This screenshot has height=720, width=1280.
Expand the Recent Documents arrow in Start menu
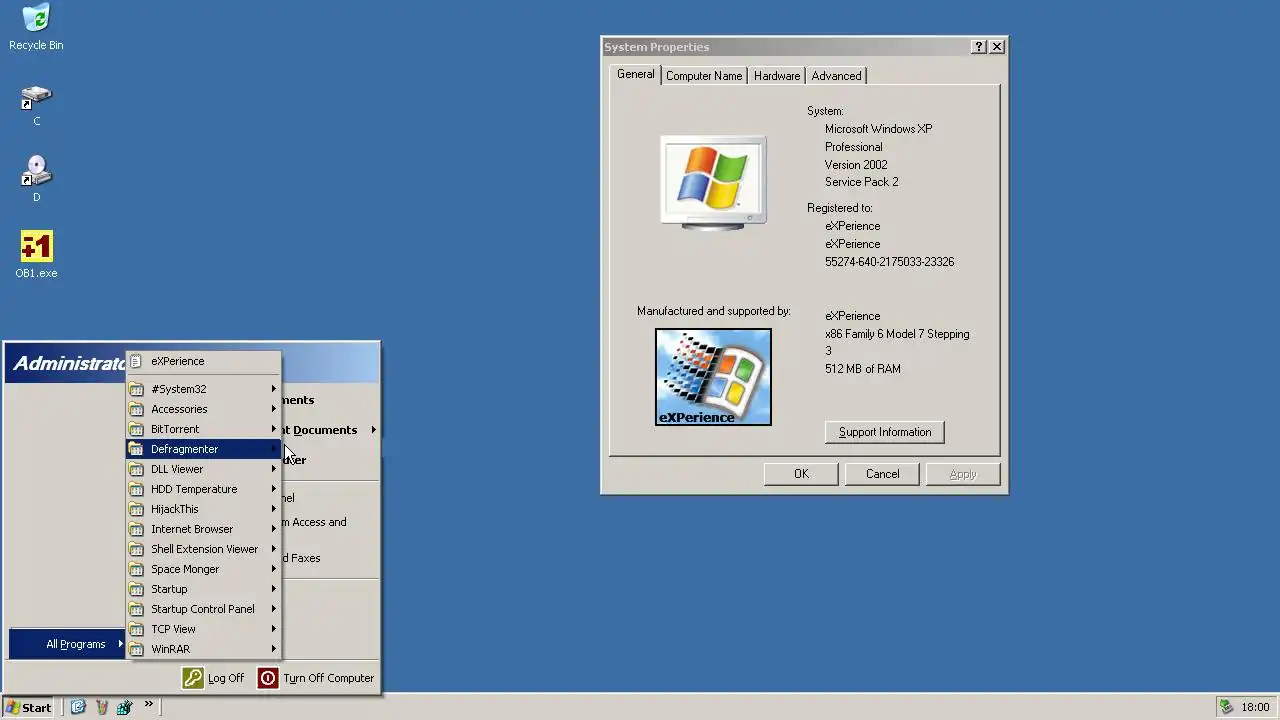pos(374,430)
